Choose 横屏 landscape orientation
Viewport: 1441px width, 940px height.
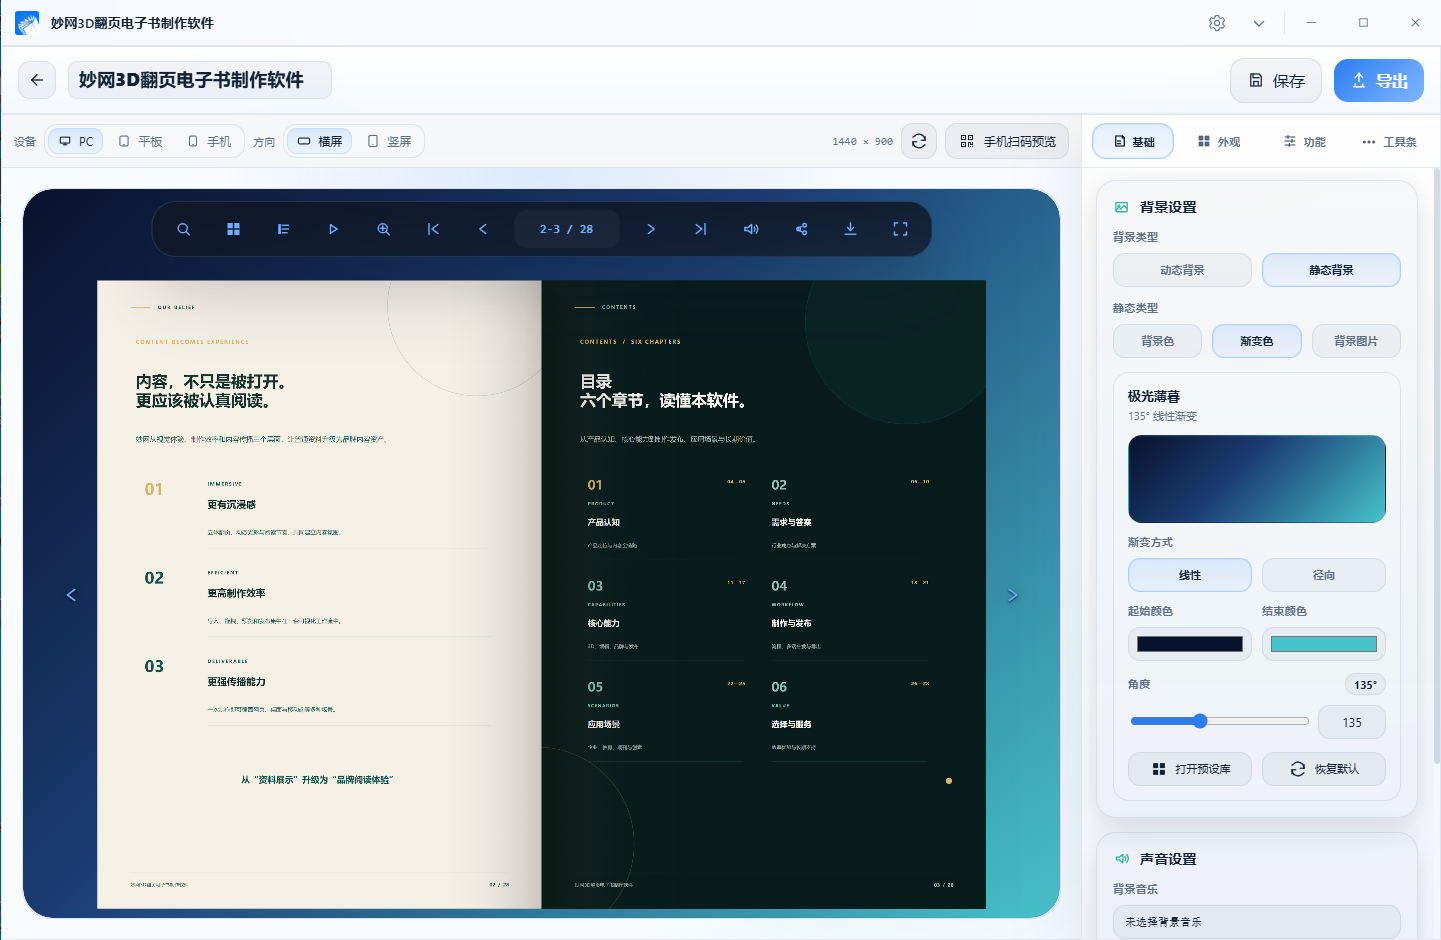click(320, 141)
